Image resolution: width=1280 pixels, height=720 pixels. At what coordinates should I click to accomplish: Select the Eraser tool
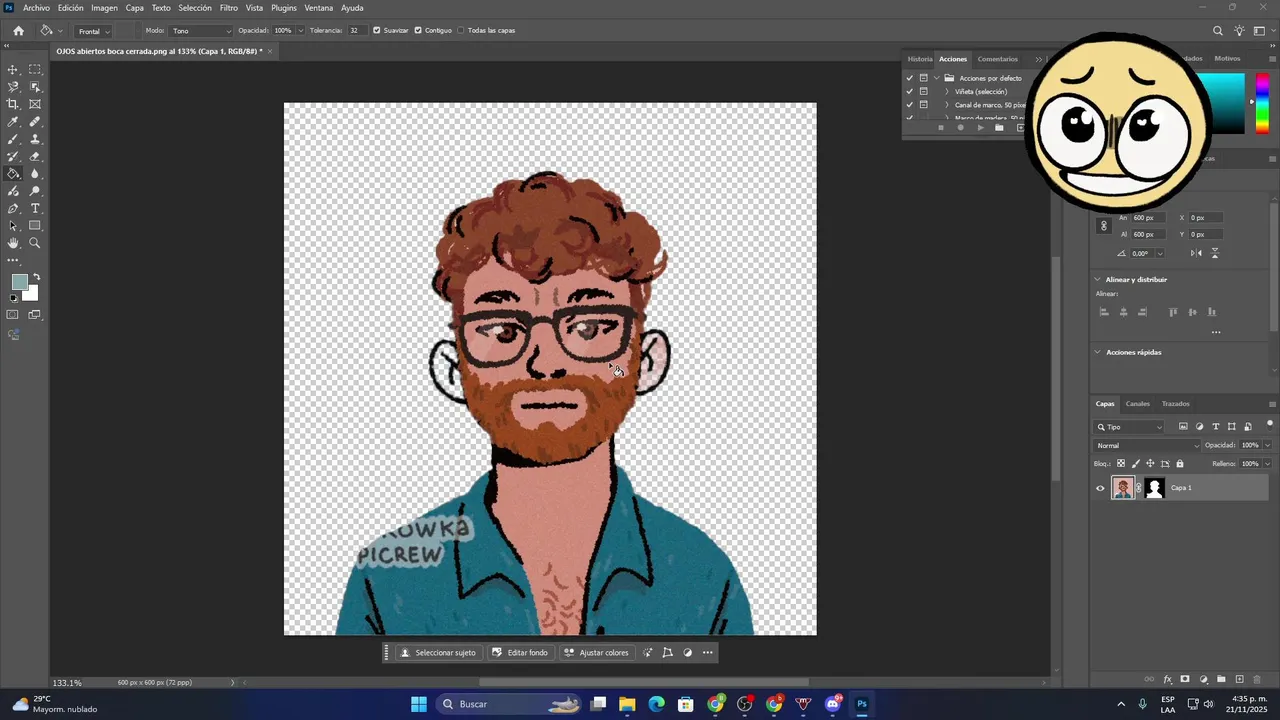click(35, 156)
